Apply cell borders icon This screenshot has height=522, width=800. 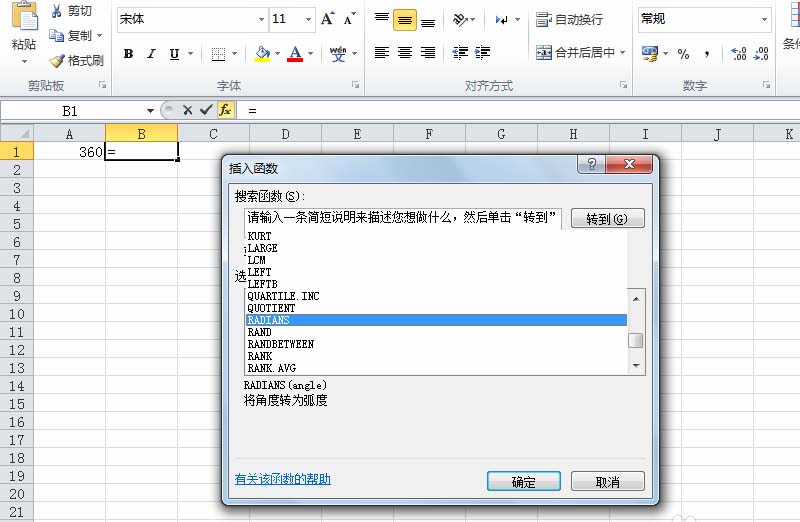(218, 54)
